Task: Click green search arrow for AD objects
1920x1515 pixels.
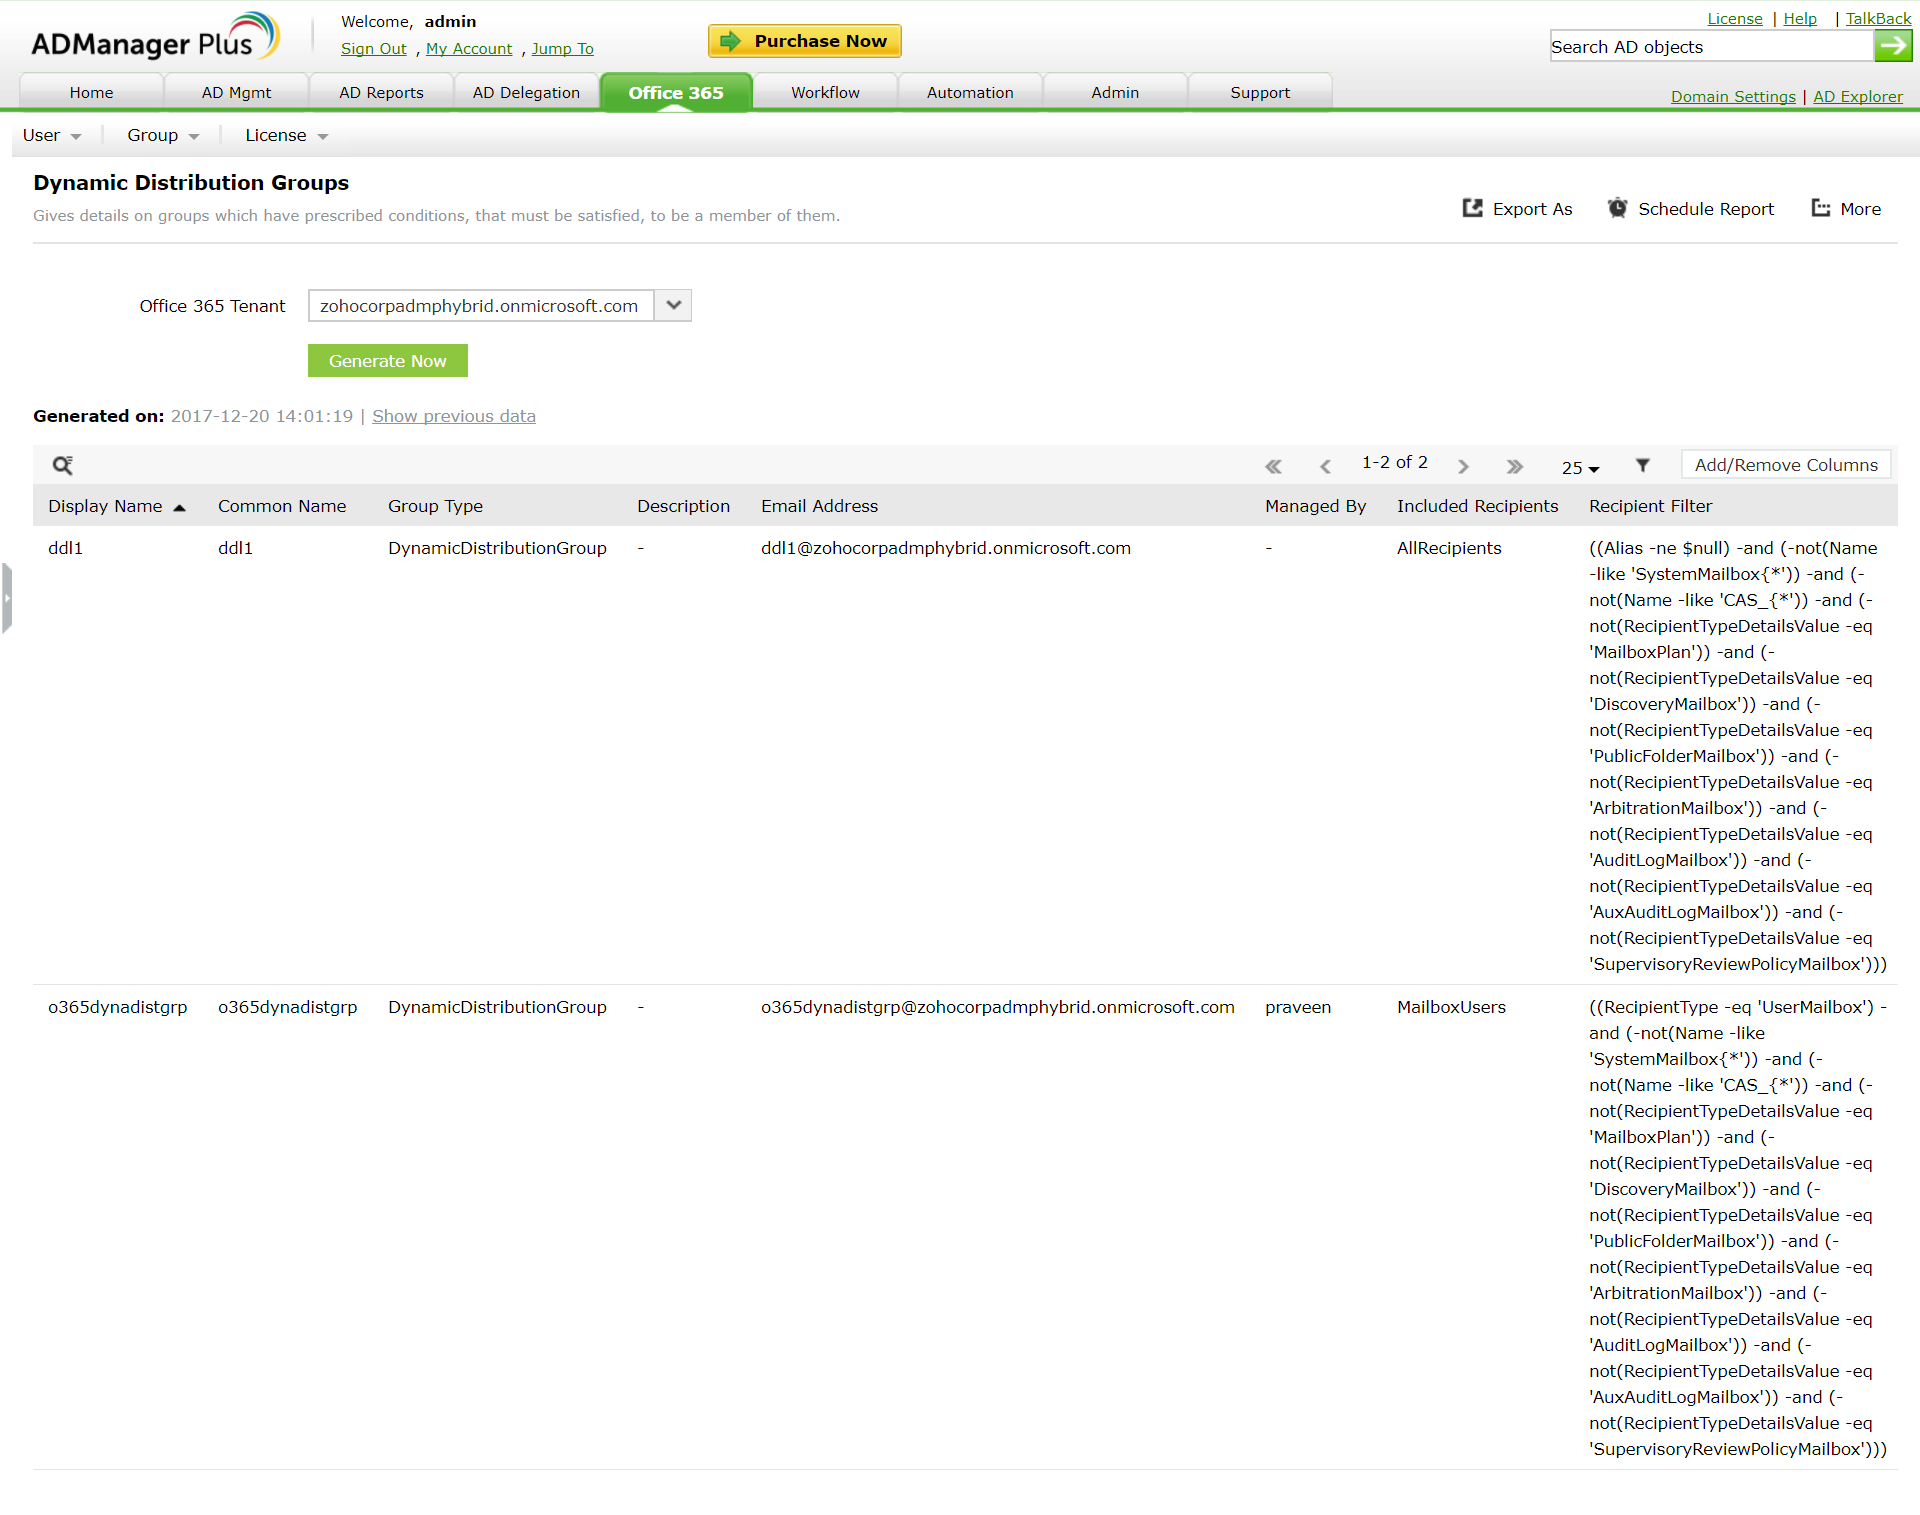Action: (1892, 46)
